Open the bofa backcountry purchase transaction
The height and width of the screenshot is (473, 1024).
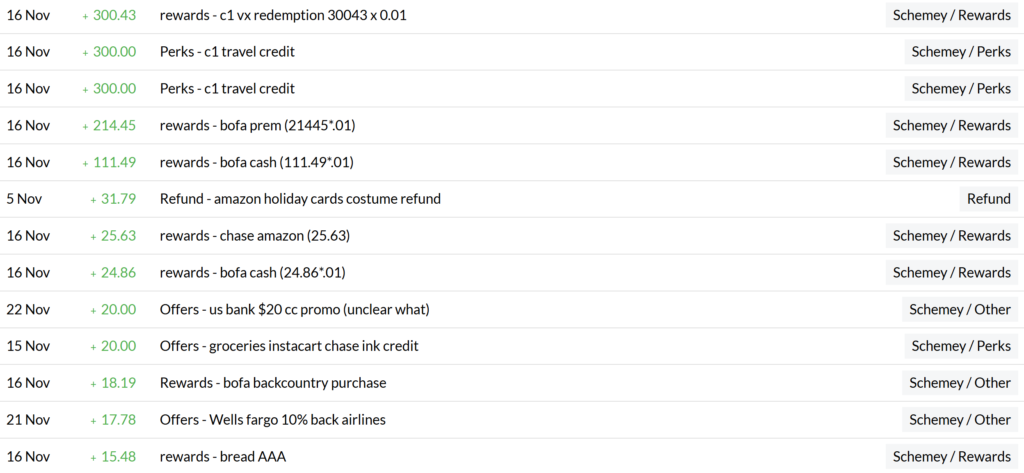273,383
